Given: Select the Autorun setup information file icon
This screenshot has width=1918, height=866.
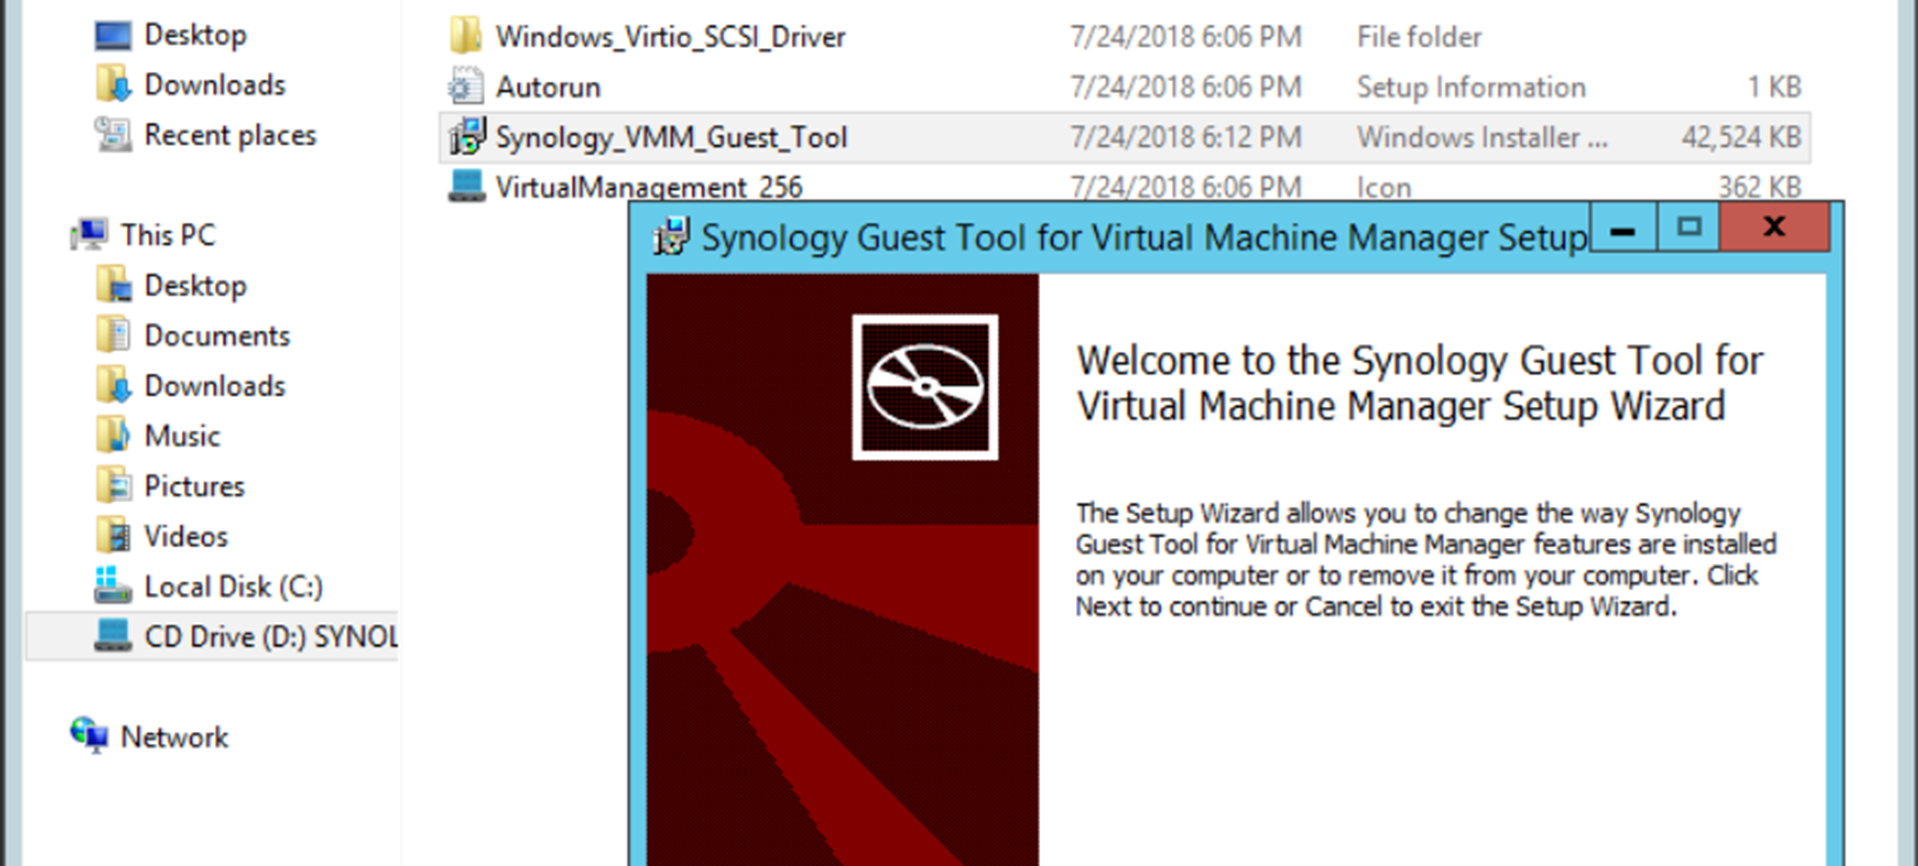Looking at the screenshot, I should pos(465,87).
